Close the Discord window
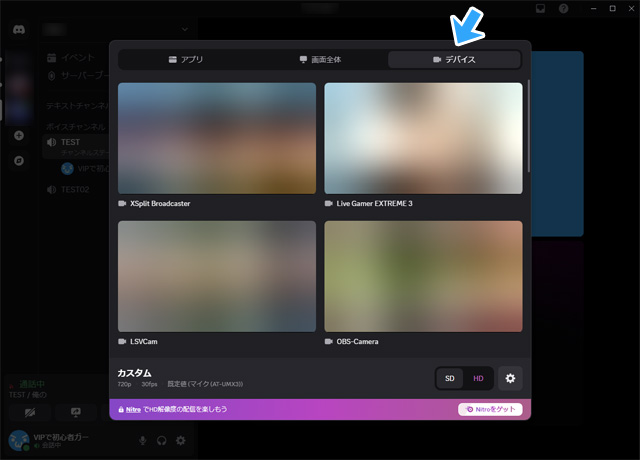This screenshot has height=460, width=640. pyautogui.click(x=631, y=8)
